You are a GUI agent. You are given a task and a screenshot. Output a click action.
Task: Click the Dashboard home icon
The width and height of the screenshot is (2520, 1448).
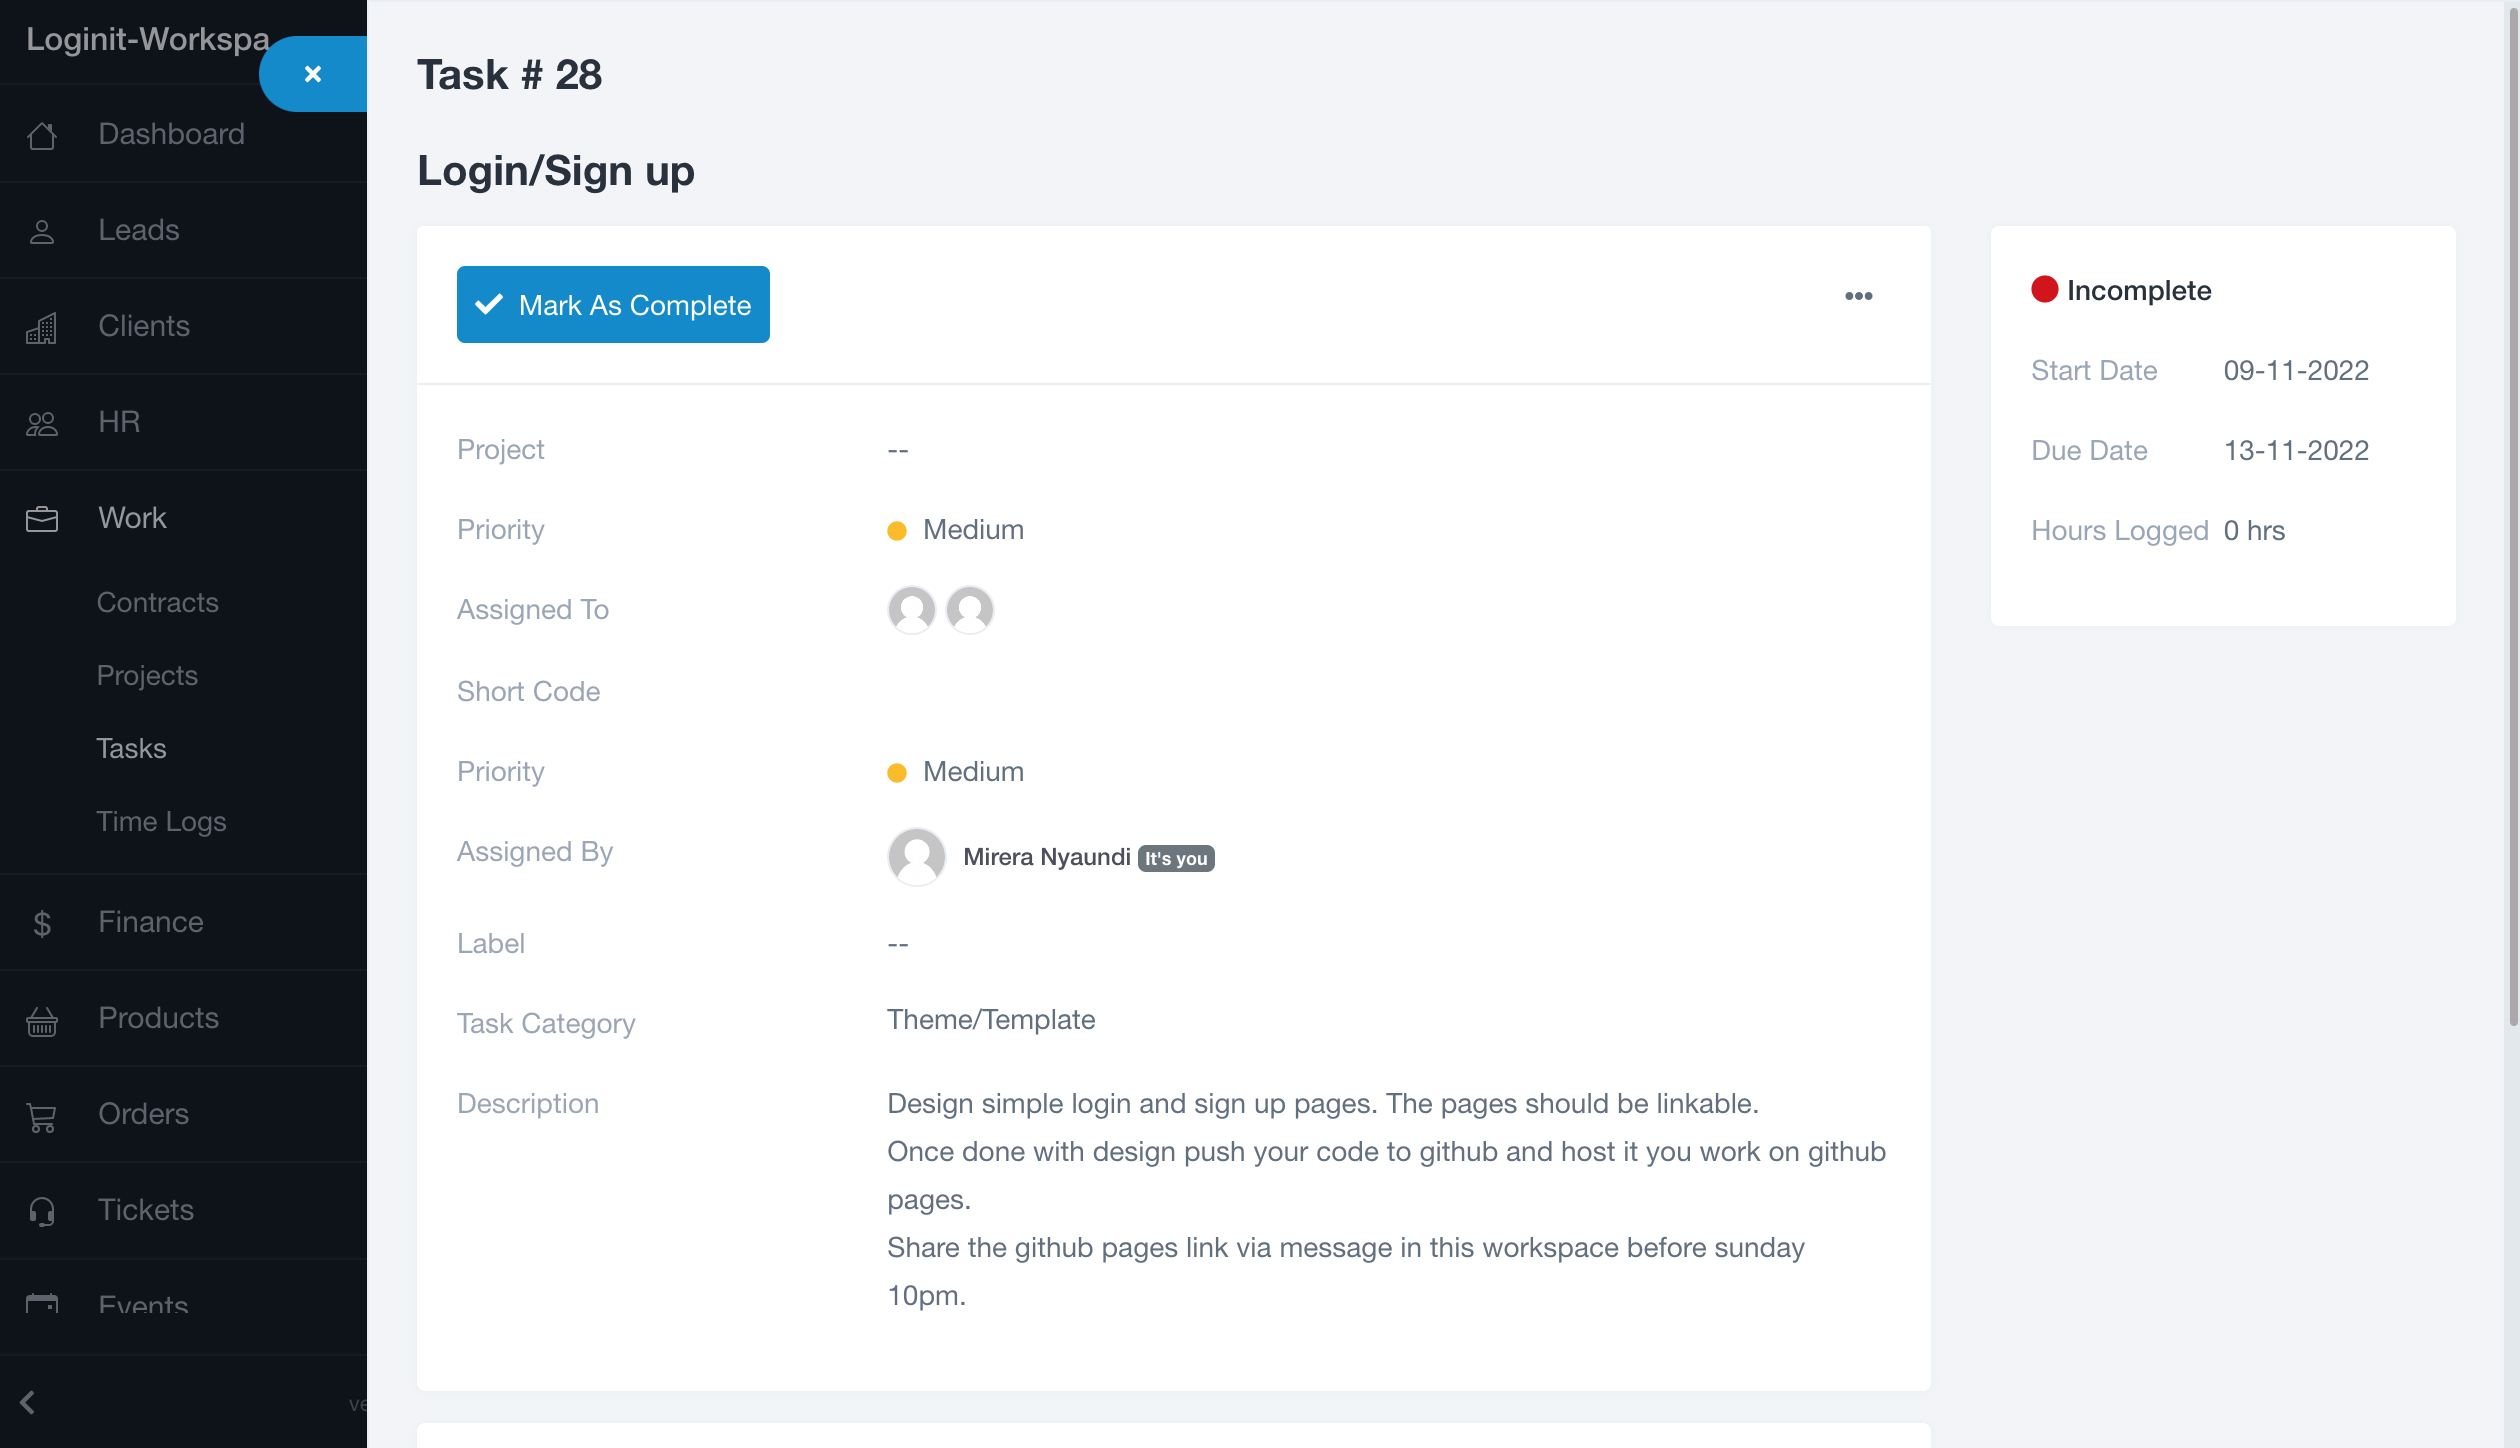click(x=42, y=135)
